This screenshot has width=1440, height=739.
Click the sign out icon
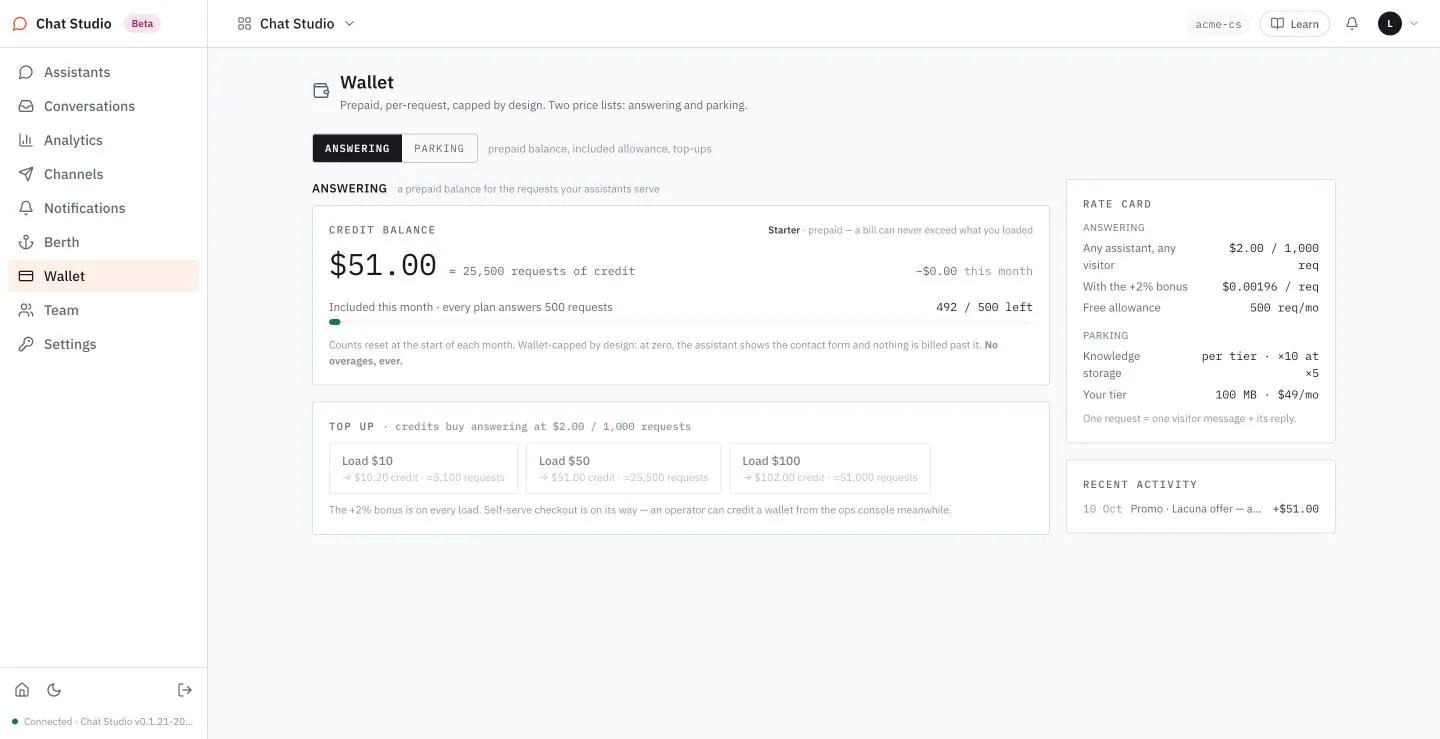(185, 690)
